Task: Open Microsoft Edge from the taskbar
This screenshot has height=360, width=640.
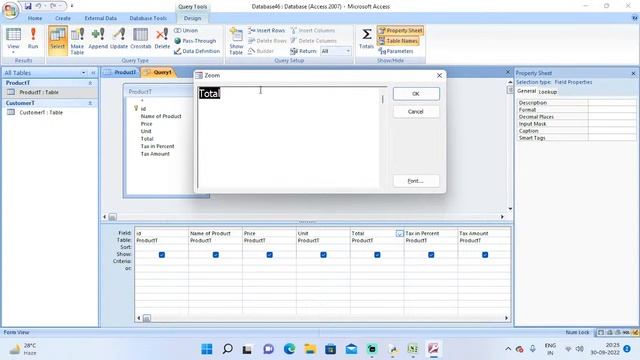Action: click(289, 349)
